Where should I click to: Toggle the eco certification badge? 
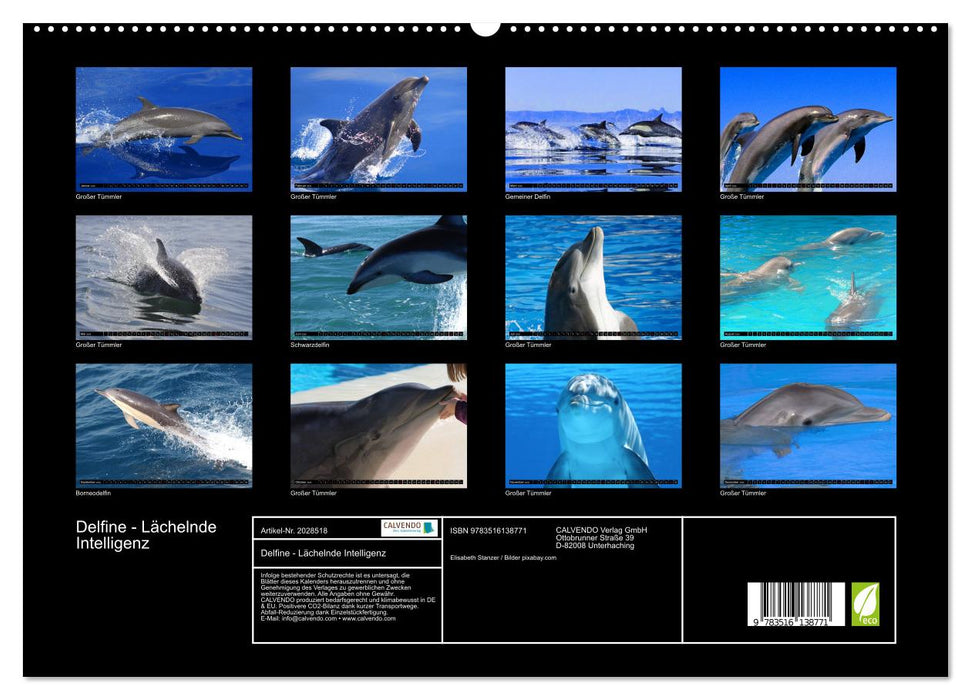(x=865, y=603)
